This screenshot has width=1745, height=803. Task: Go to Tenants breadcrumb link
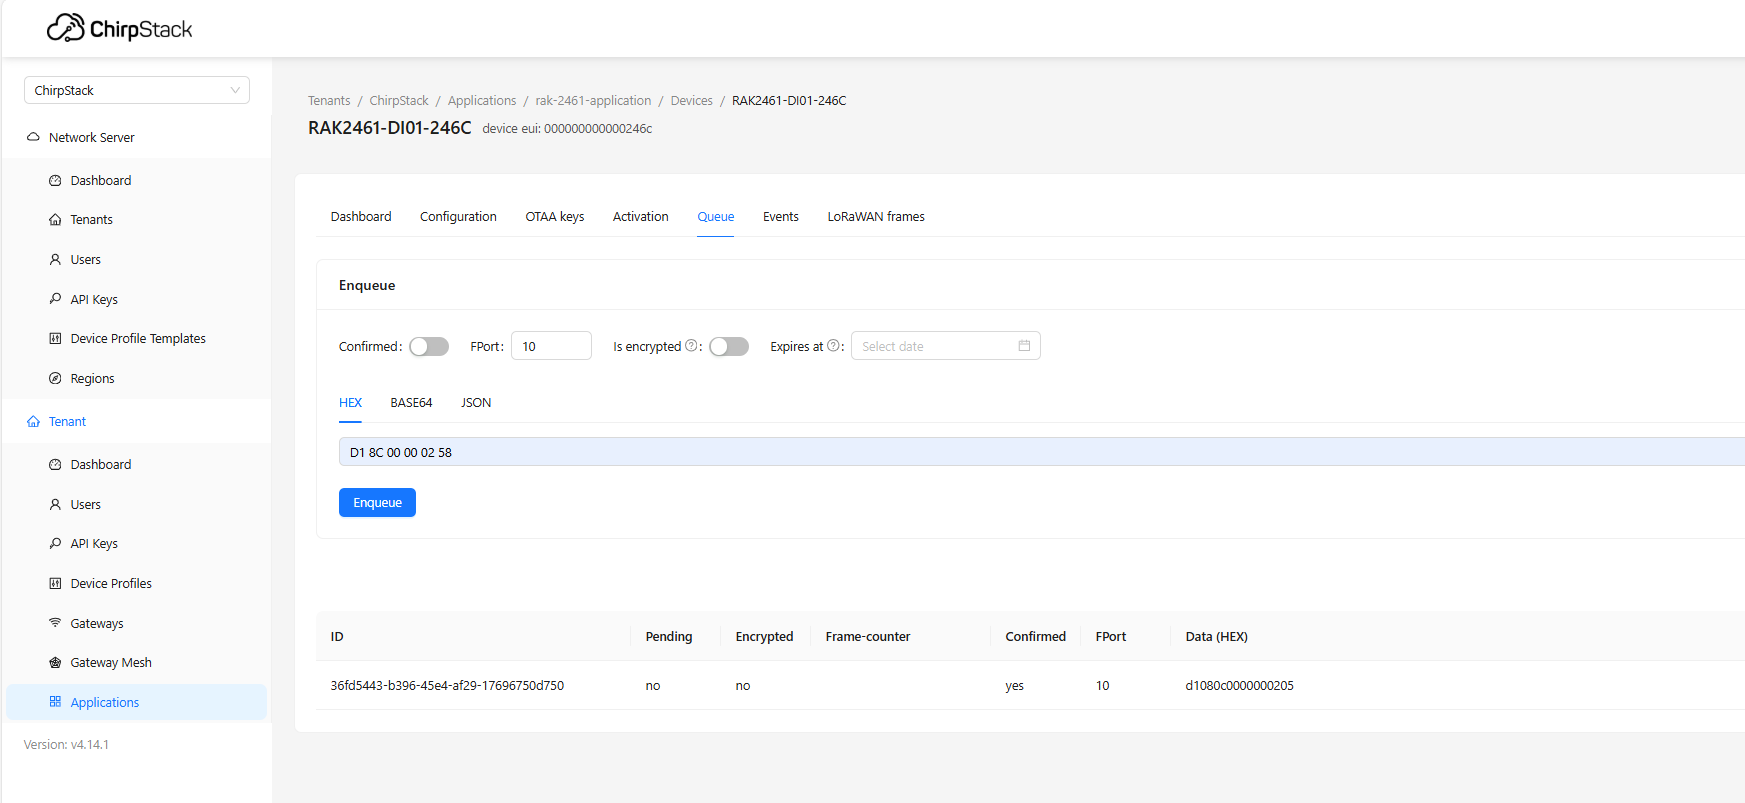329,101
